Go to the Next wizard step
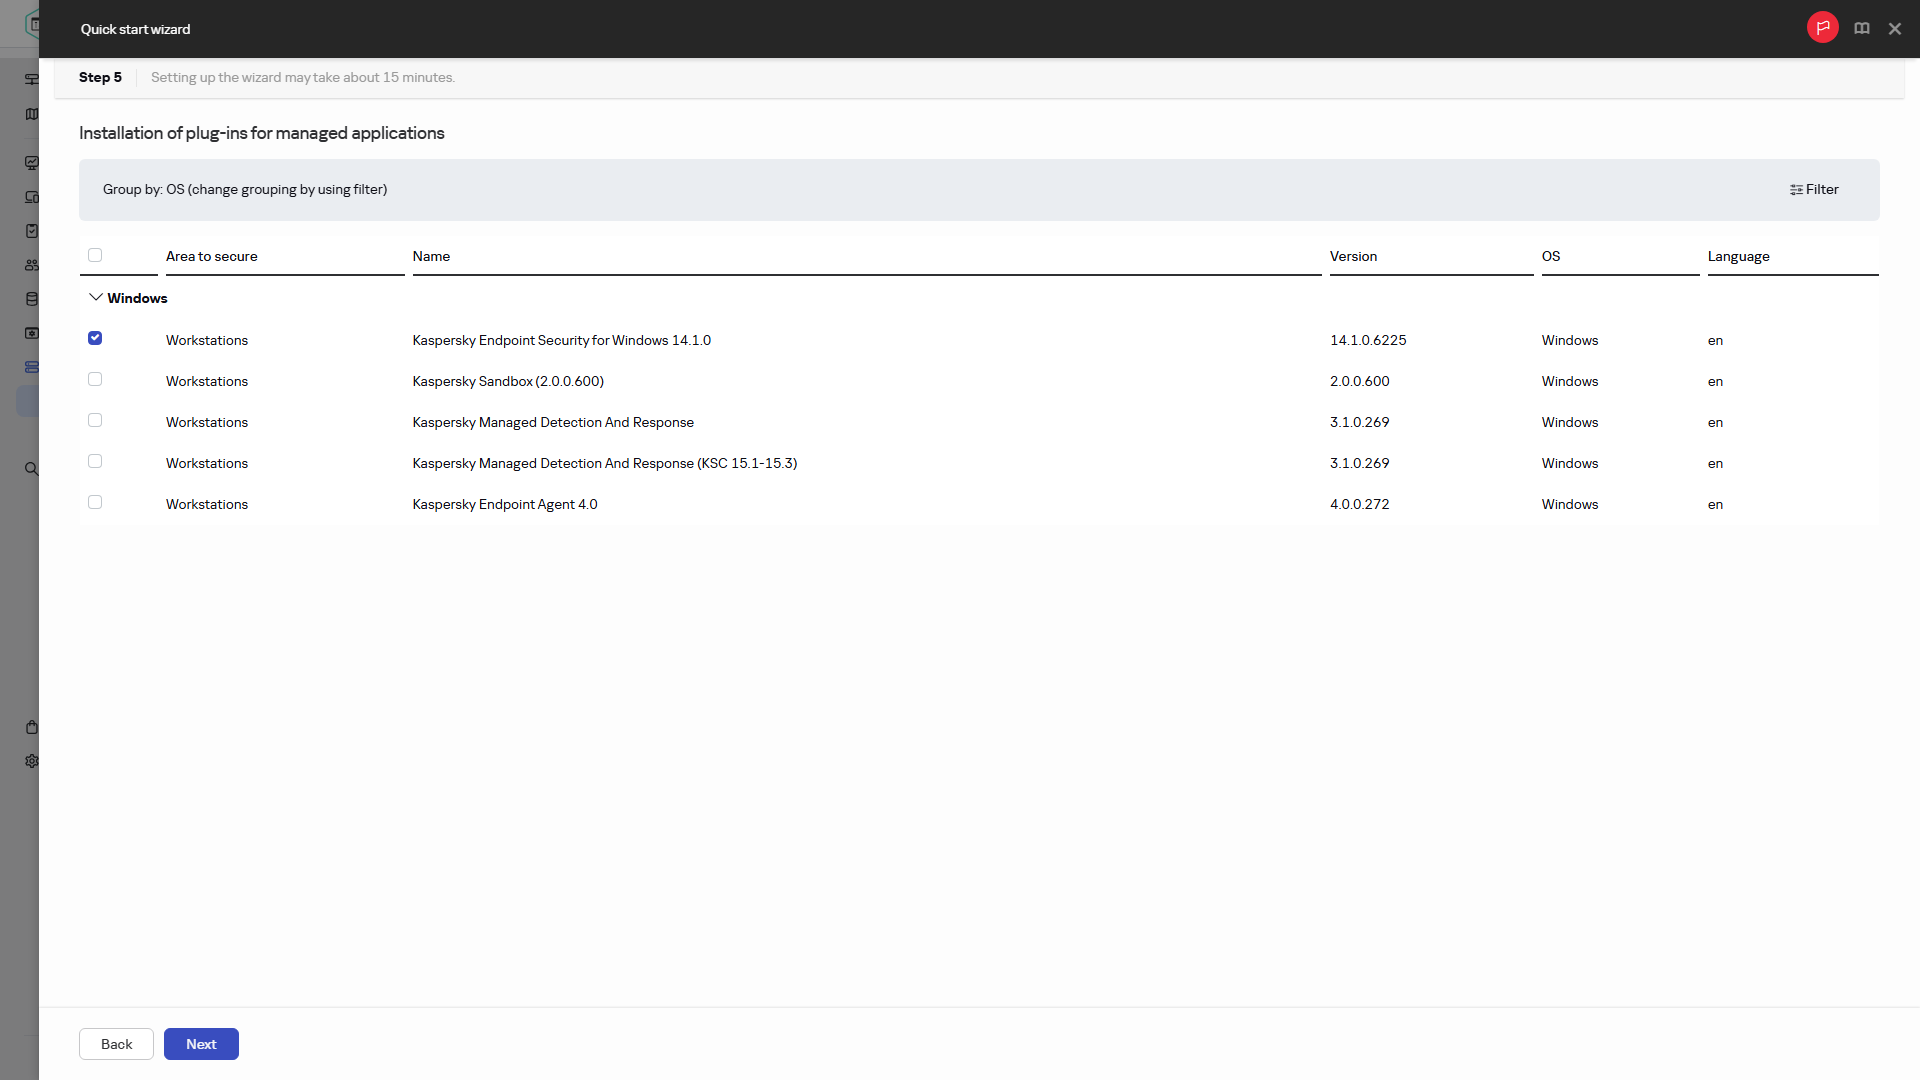This screenshot has height=1080, width=1920. [x=201, y=1044]
